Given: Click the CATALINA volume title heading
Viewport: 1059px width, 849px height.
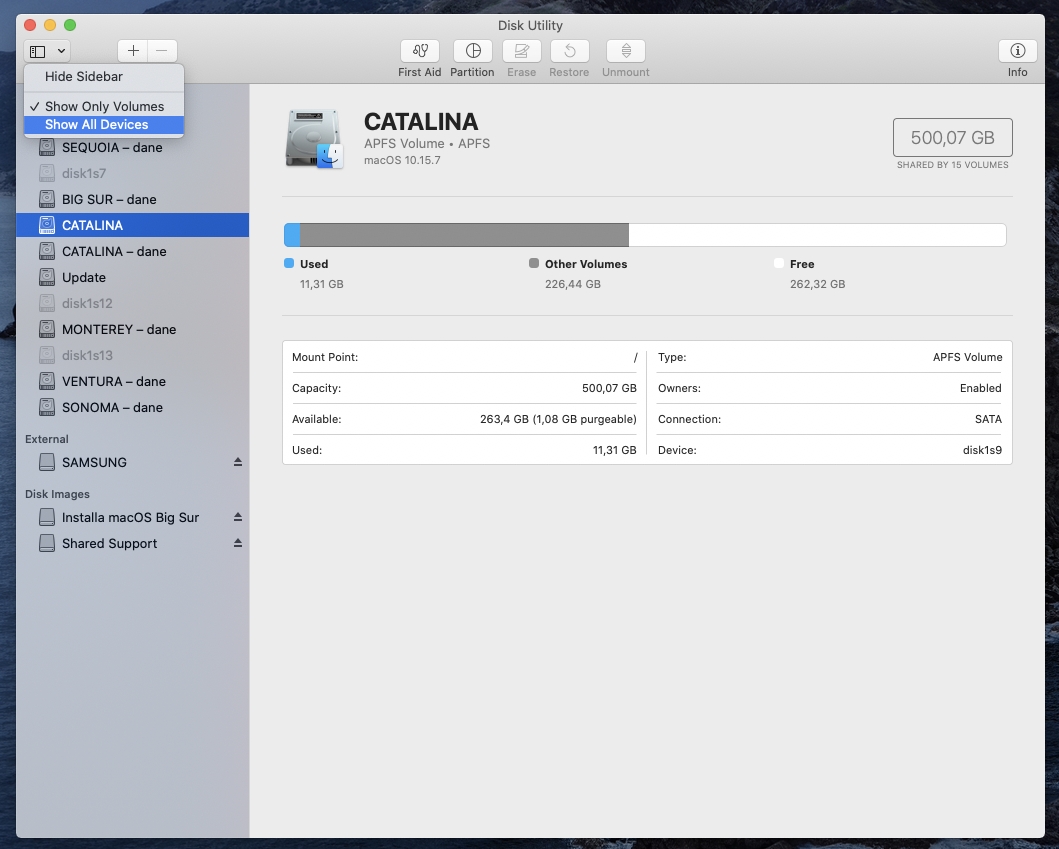Looking at the screenshot, I should pyautogui.click(x=421, y=122).
